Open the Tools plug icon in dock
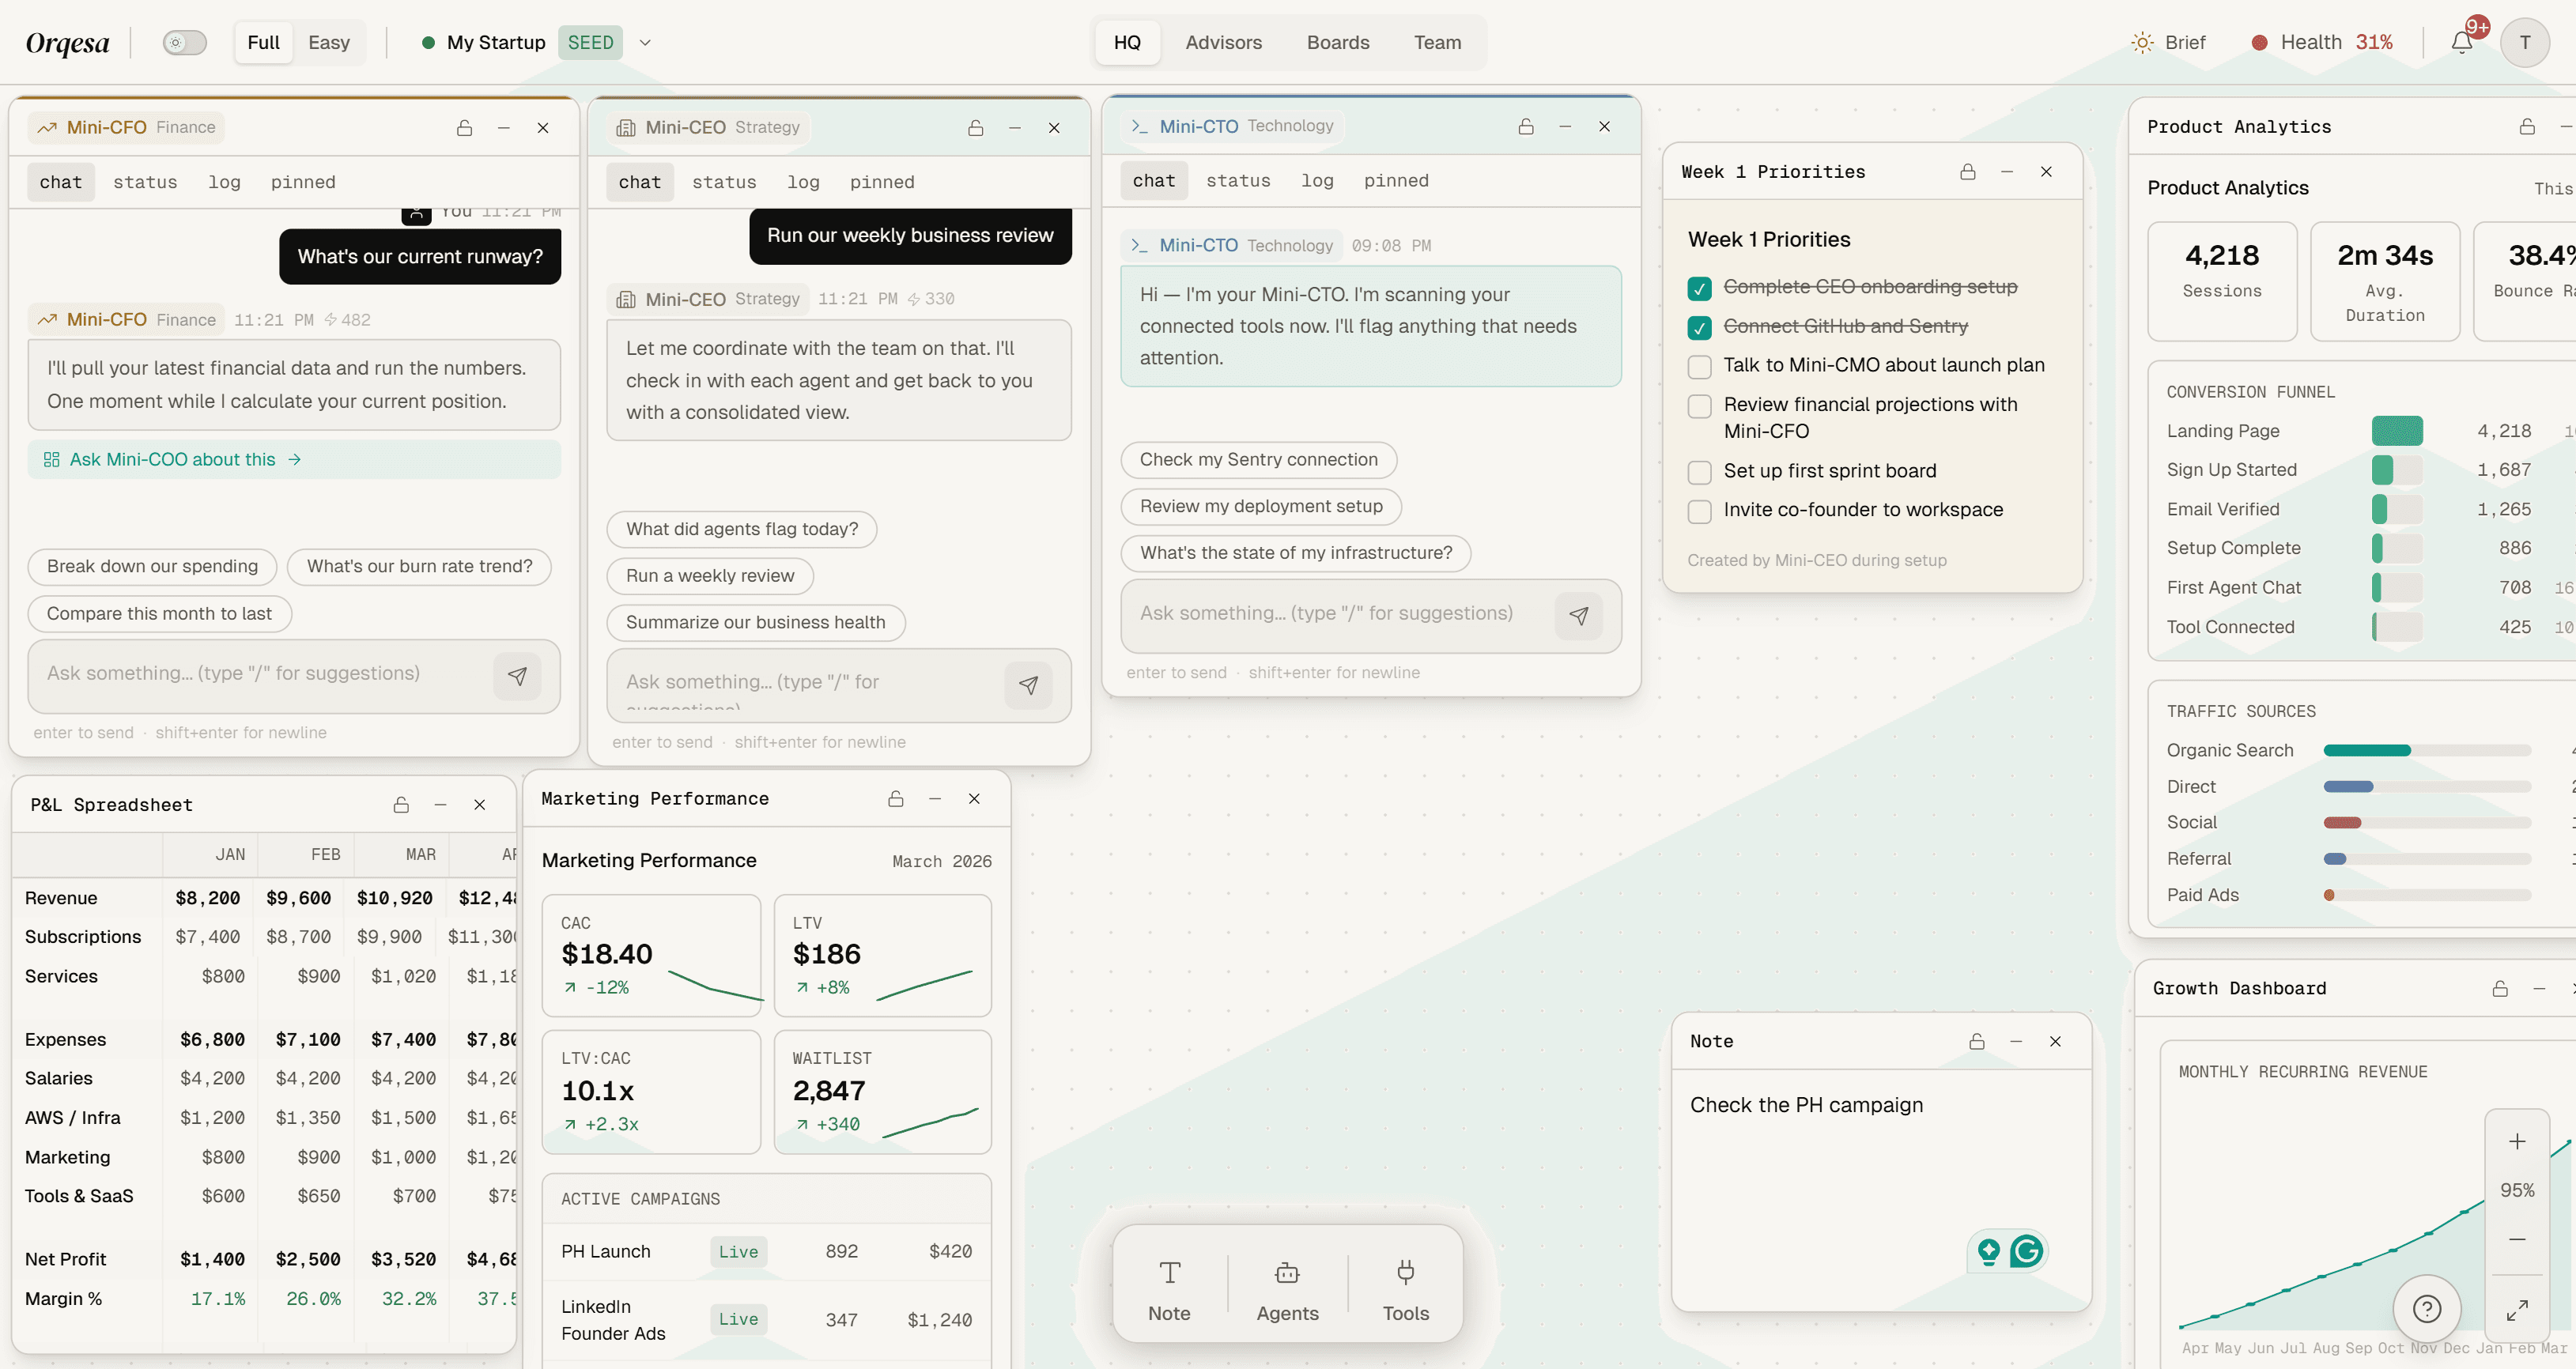This screenshot has width=2576, height=1369. click(x=1405, y=1290)
